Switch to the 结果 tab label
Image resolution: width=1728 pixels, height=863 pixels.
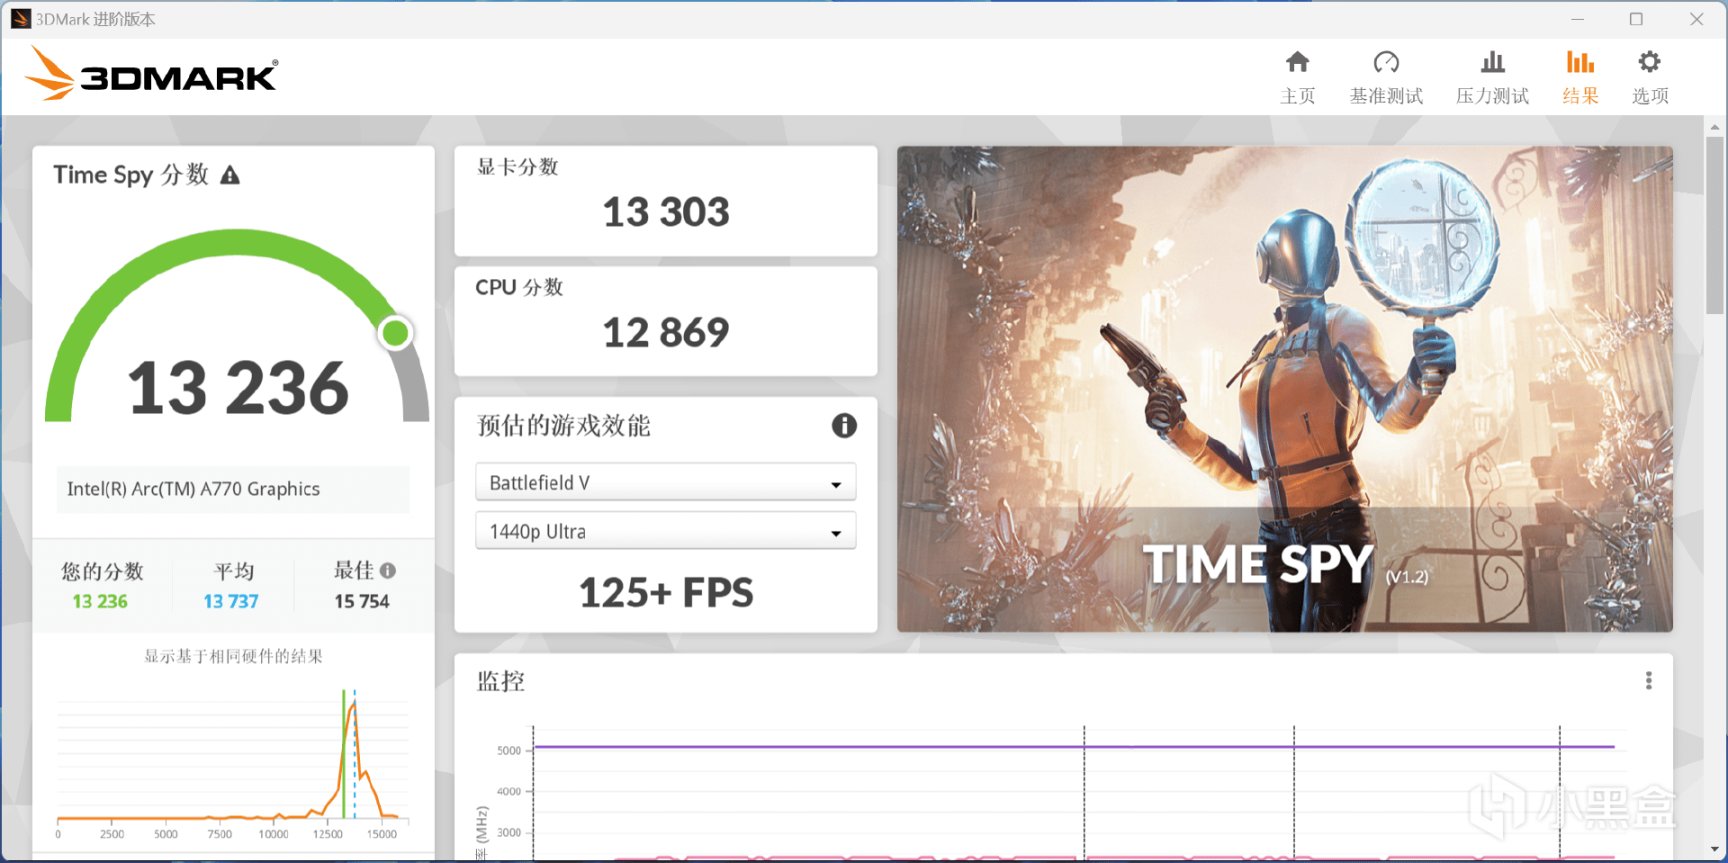pos(1580,96)
